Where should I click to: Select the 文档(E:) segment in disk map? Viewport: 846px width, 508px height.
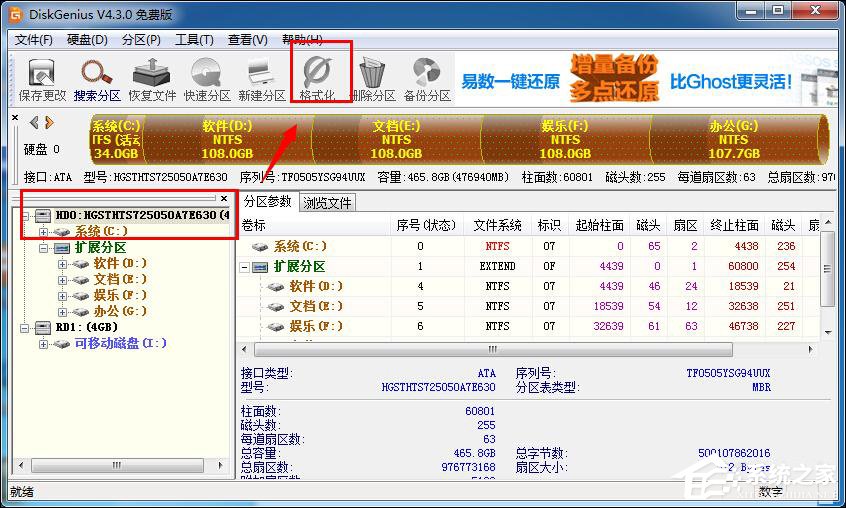pos(397,139)
